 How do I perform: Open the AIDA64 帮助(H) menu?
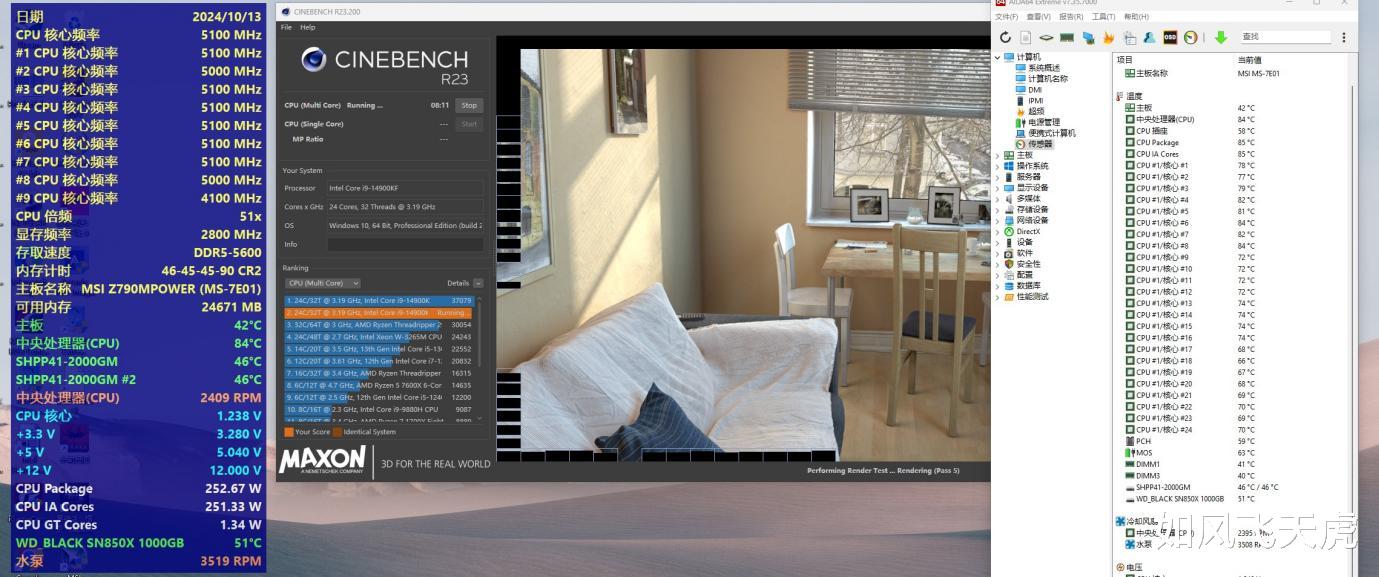[x=1136, y=17]
